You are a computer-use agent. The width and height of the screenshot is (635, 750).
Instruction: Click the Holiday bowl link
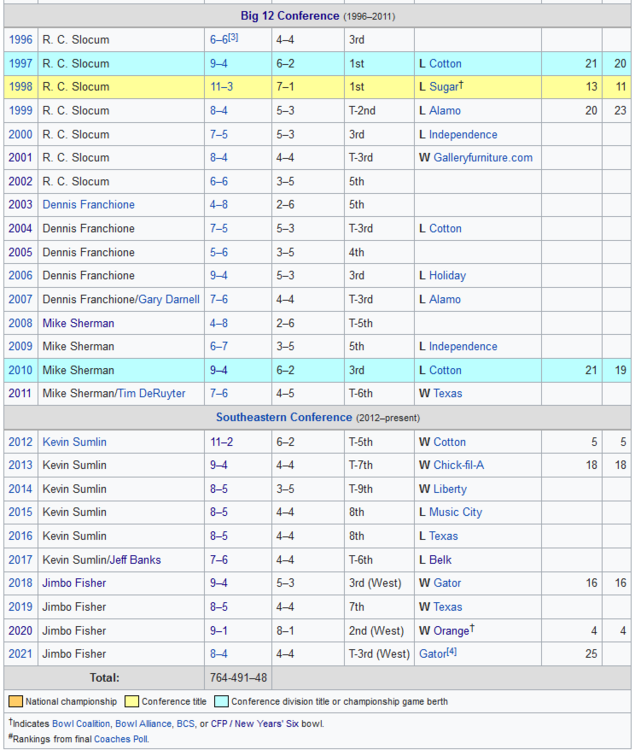(x=447, y=276)
